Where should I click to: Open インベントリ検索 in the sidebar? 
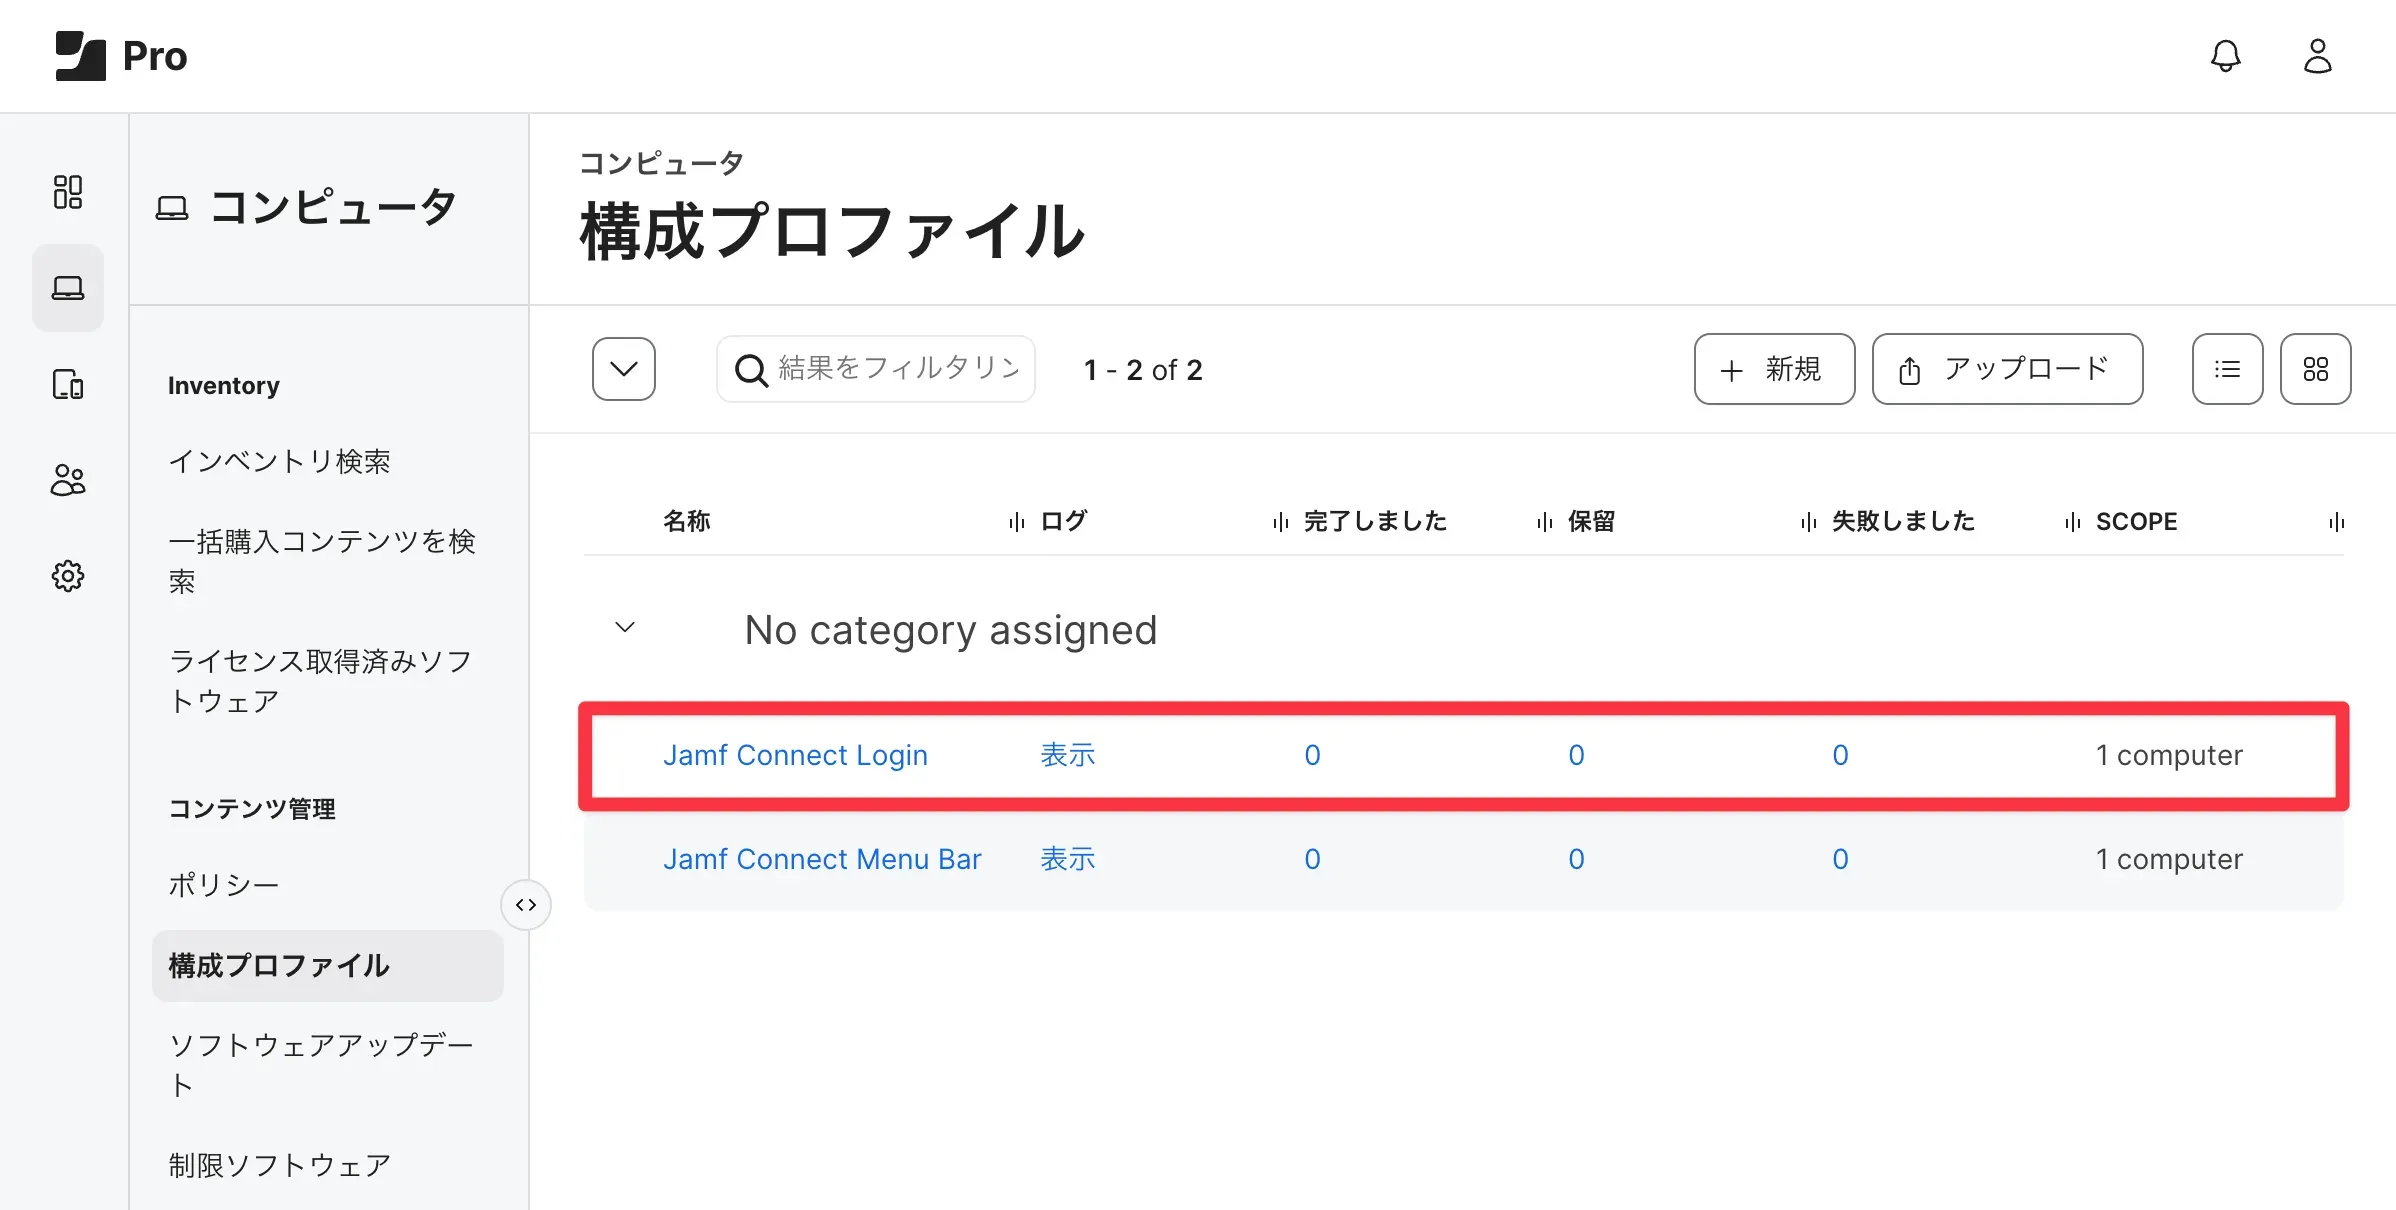(x=279, y=461)
